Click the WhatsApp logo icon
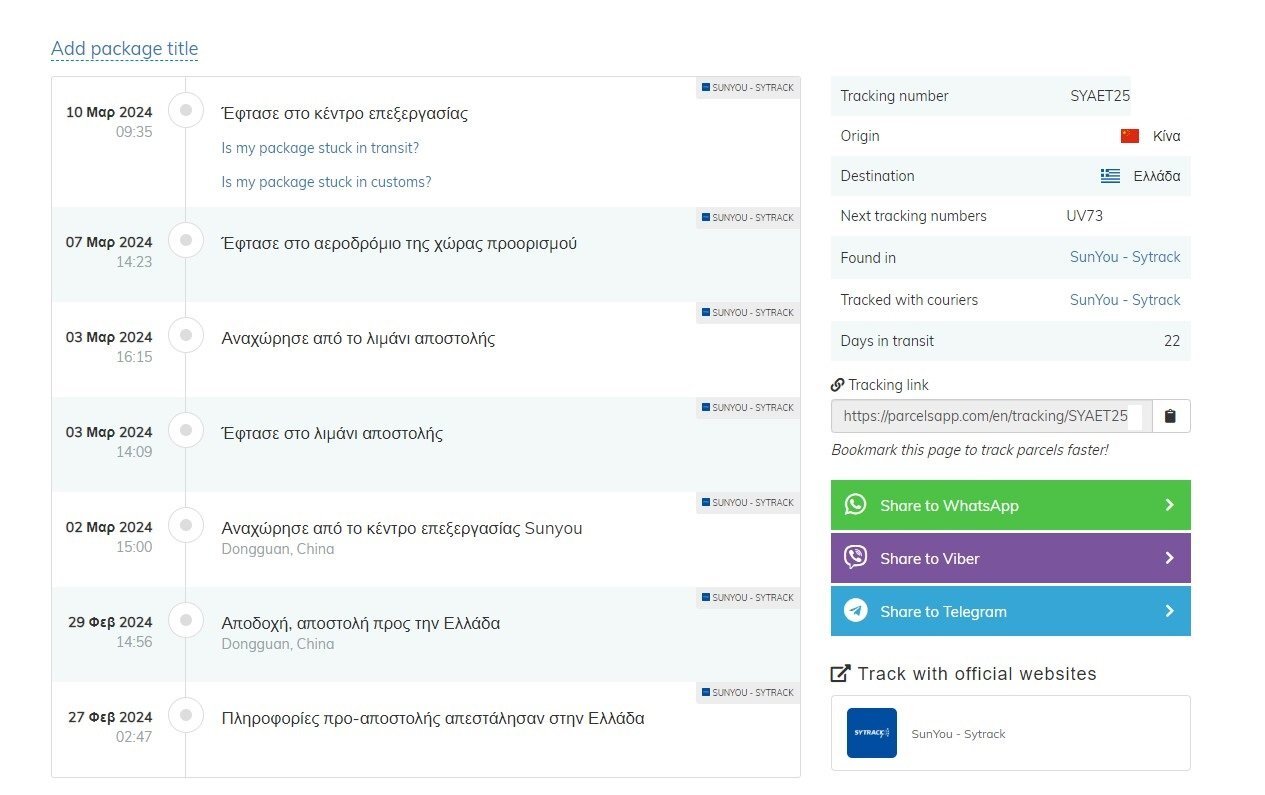 tap(855, 505)
